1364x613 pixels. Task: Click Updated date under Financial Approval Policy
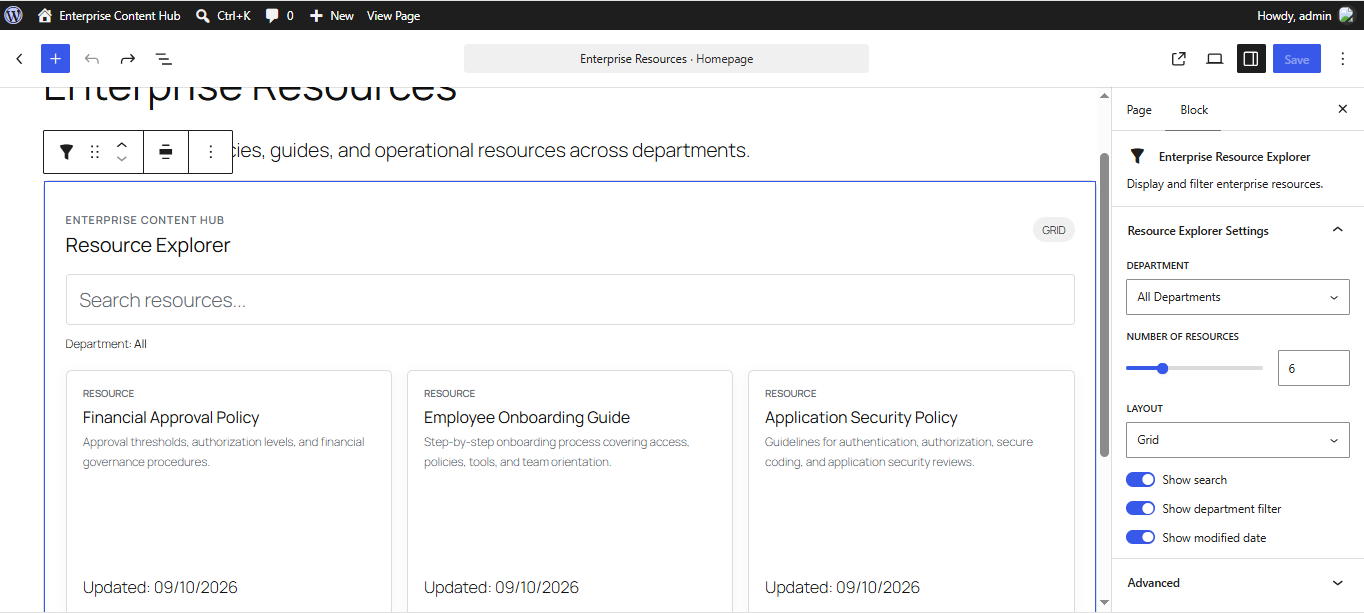[160, 588]
